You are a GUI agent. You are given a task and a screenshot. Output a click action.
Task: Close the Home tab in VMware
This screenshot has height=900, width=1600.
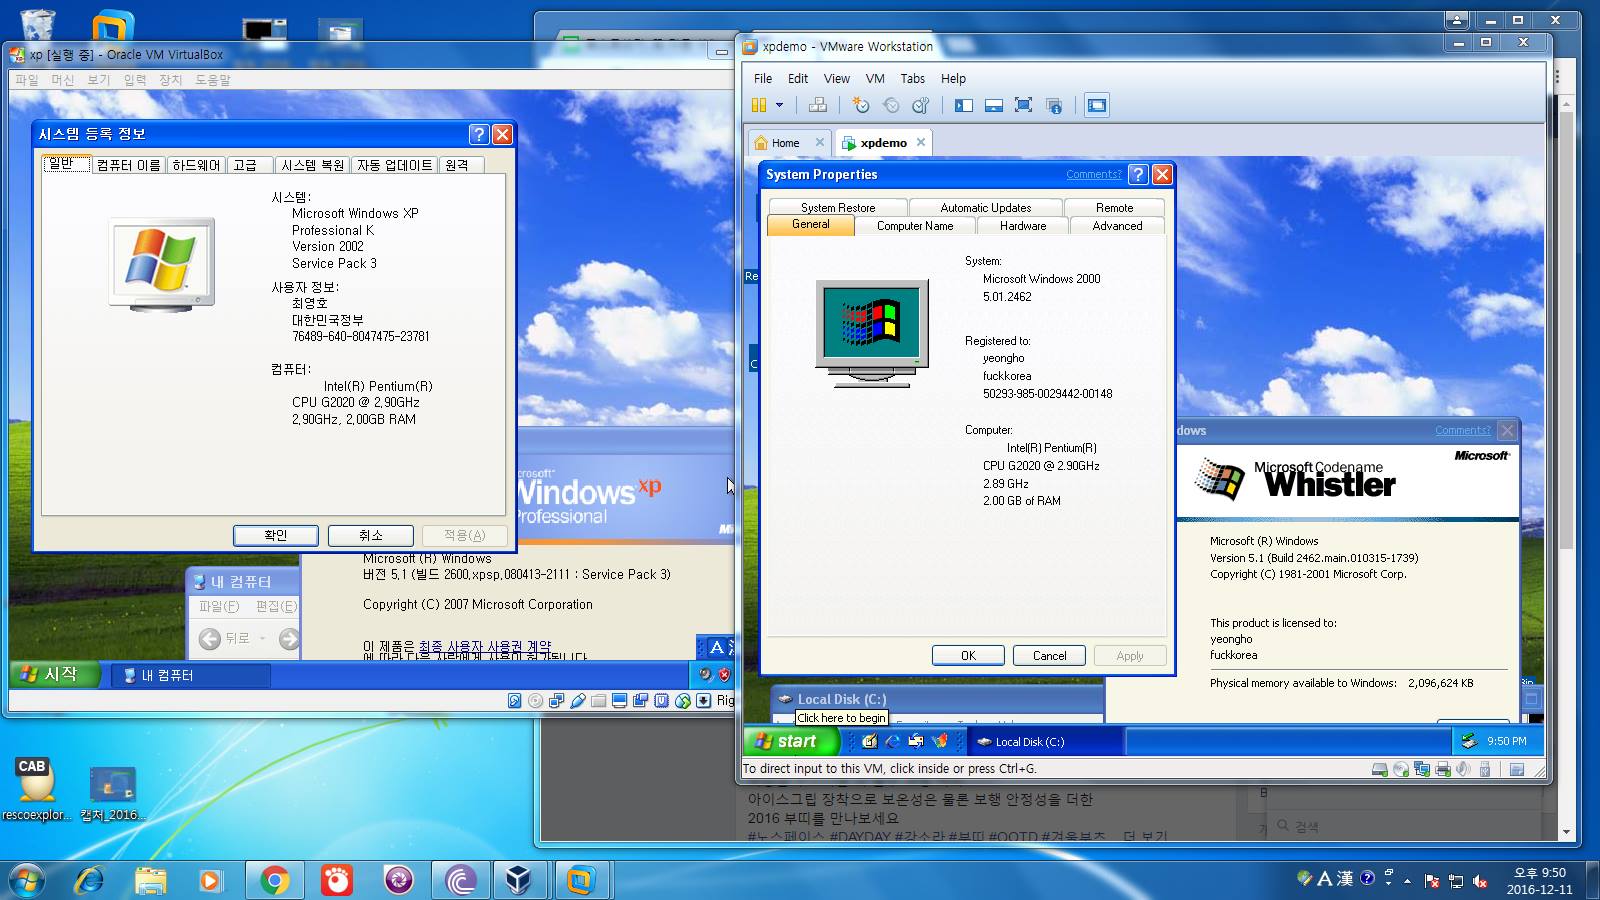coord(820,142)
